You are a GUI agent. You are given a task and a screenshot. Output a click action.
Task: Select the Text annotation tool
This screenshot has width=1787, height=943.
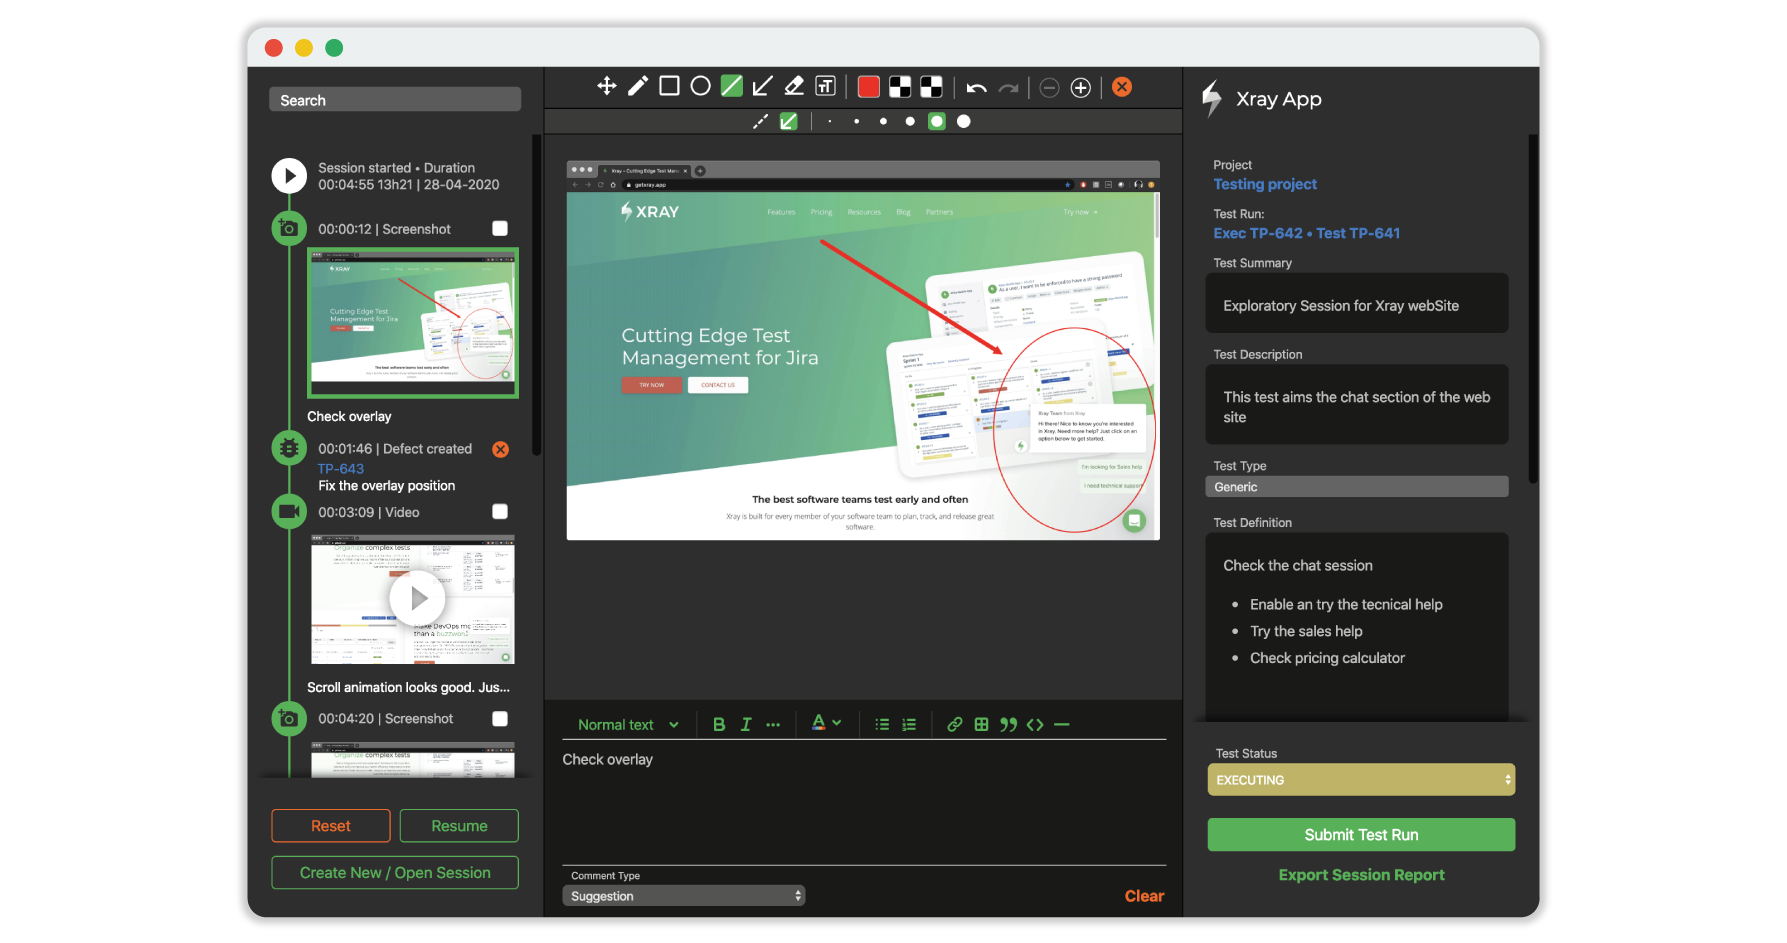click(x=825, y=86)
